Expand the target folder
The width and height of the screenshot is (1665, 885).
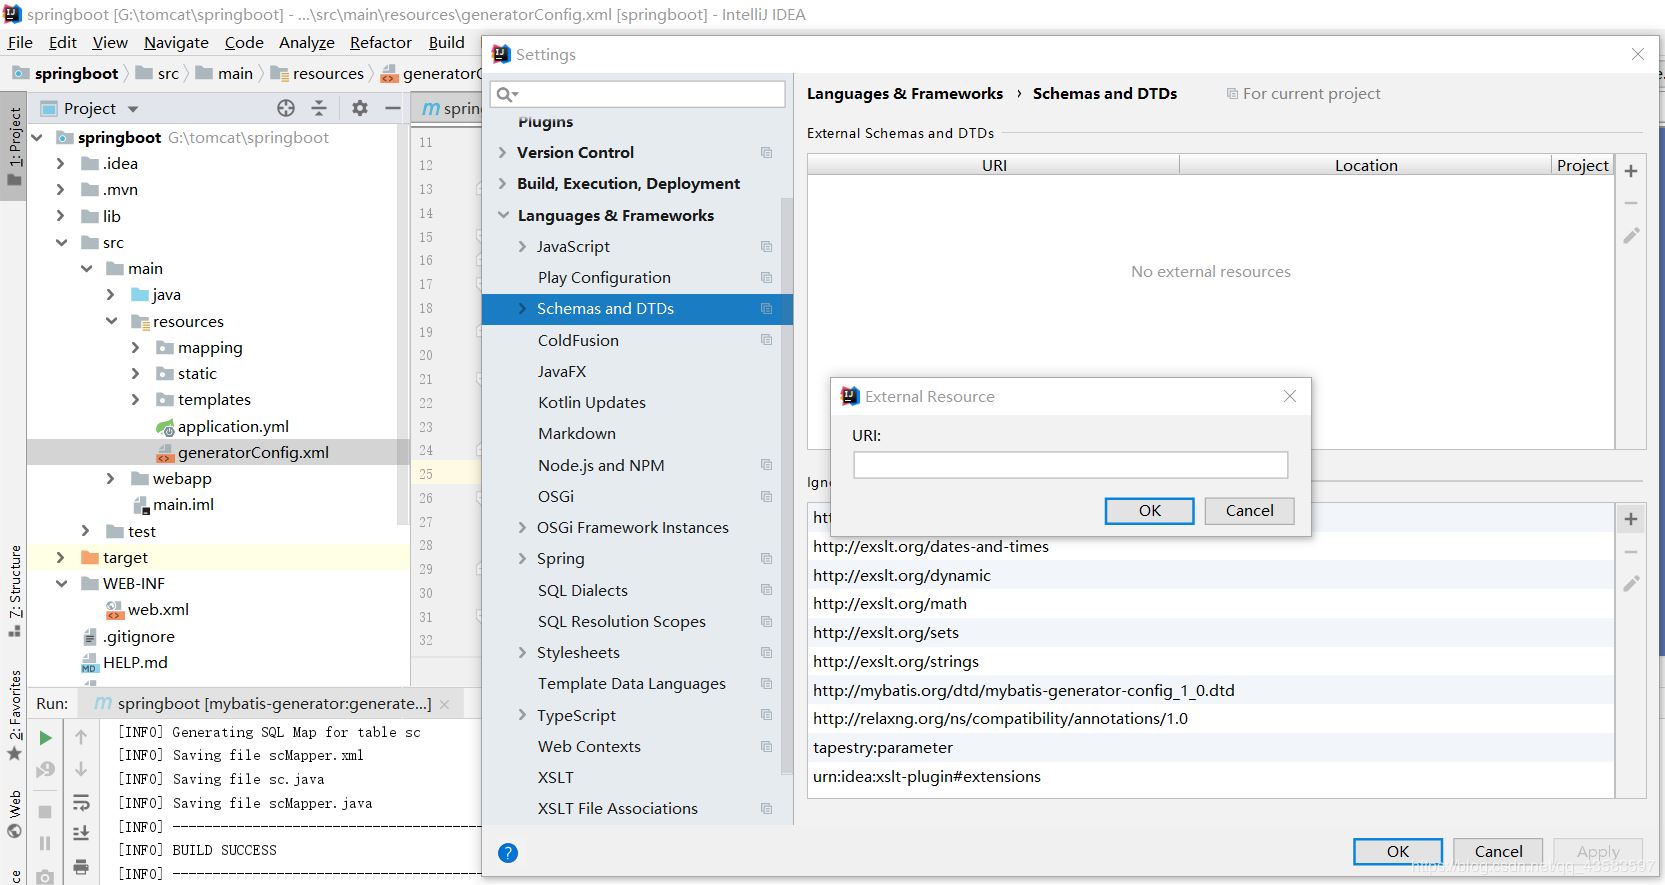pos(60,557)
